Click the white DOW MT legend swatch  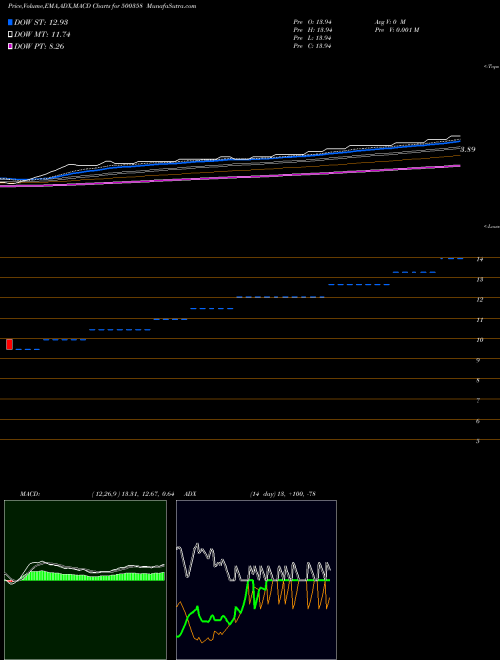pyautogui.click(x=10, y=35)
